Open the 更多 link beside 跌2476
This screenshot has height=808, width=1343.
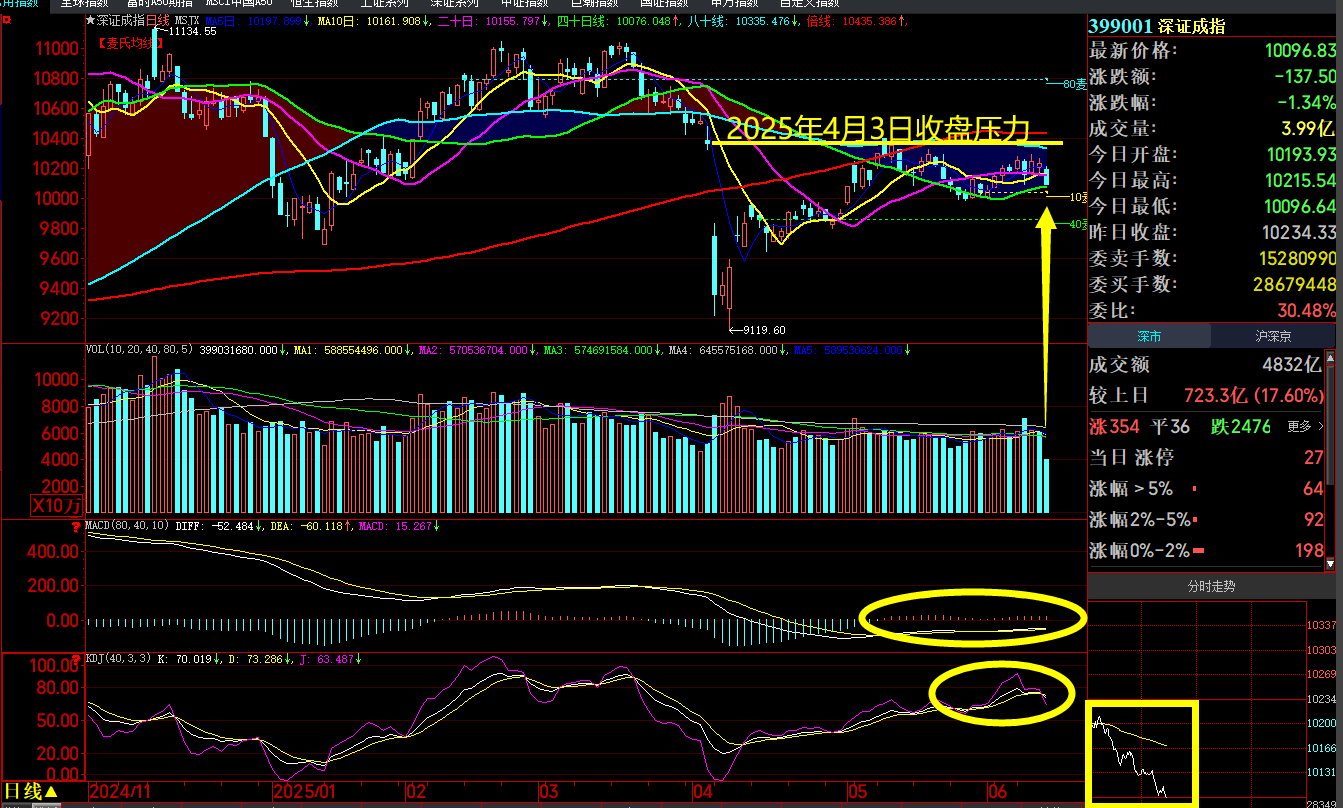pos(1305,427)
